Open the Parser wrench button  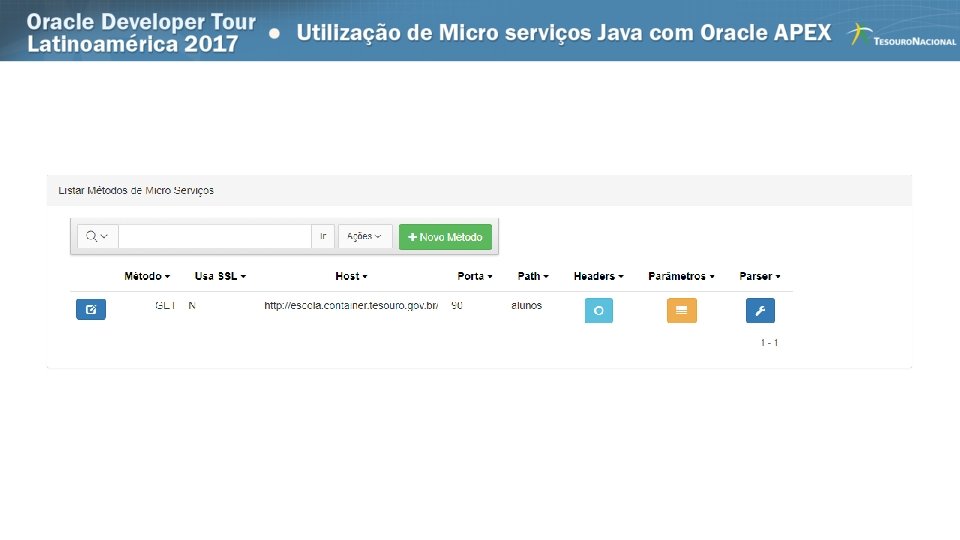pos(760,310)
